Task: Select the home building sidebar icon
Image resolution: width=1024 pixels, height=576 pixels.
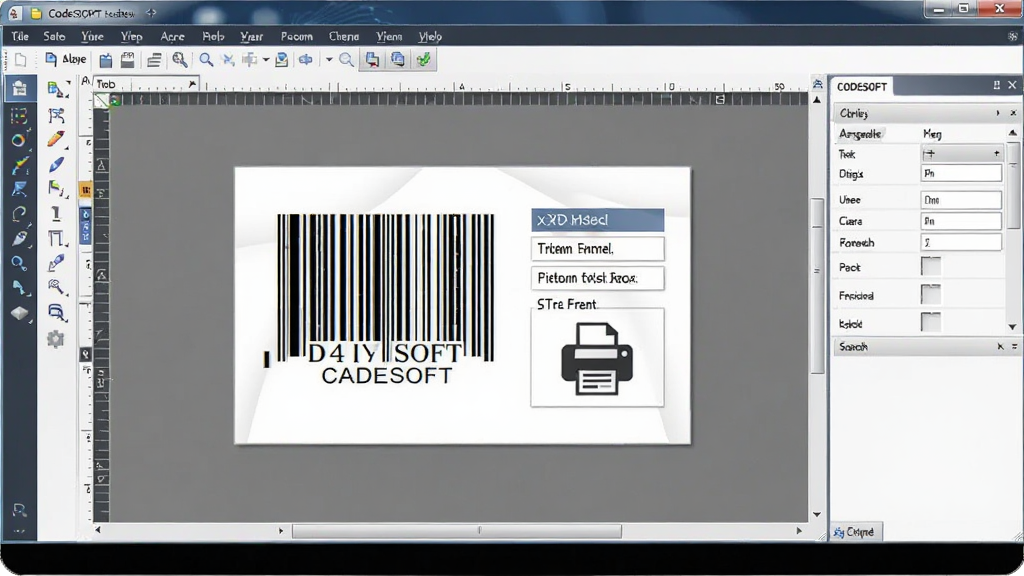Action: click(19, 89)
